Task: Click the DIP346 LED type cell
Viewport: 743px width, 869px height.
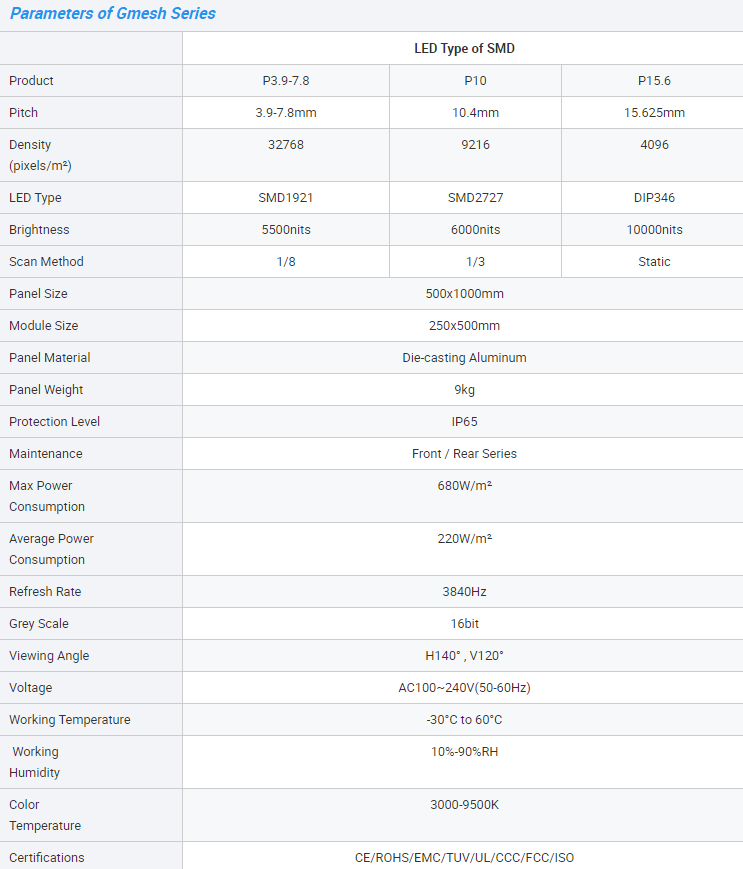Action: pyautogui.click(x=654, y=198)
